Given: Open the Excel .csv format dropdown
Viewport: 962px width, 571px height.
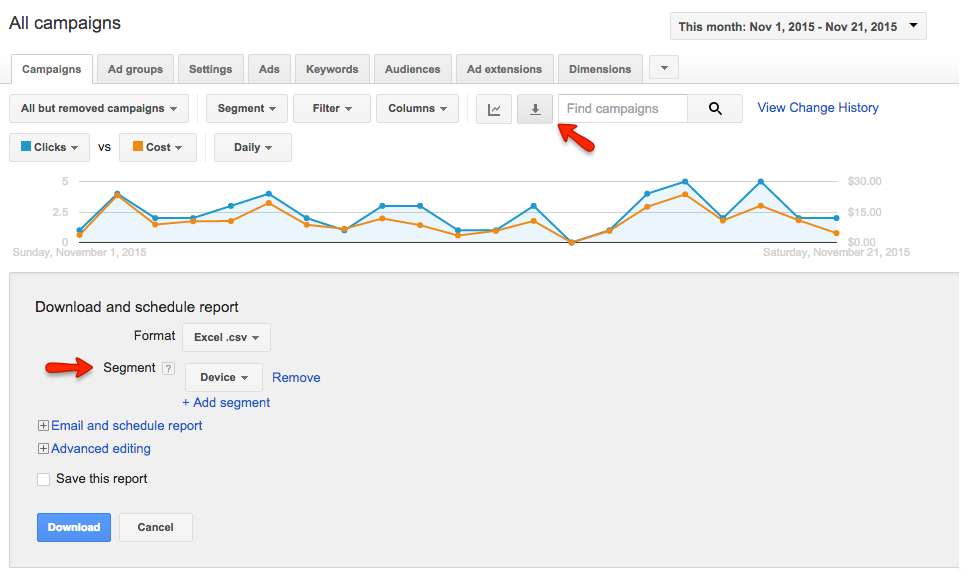Looking at the screenshot, I should [226, 338].
